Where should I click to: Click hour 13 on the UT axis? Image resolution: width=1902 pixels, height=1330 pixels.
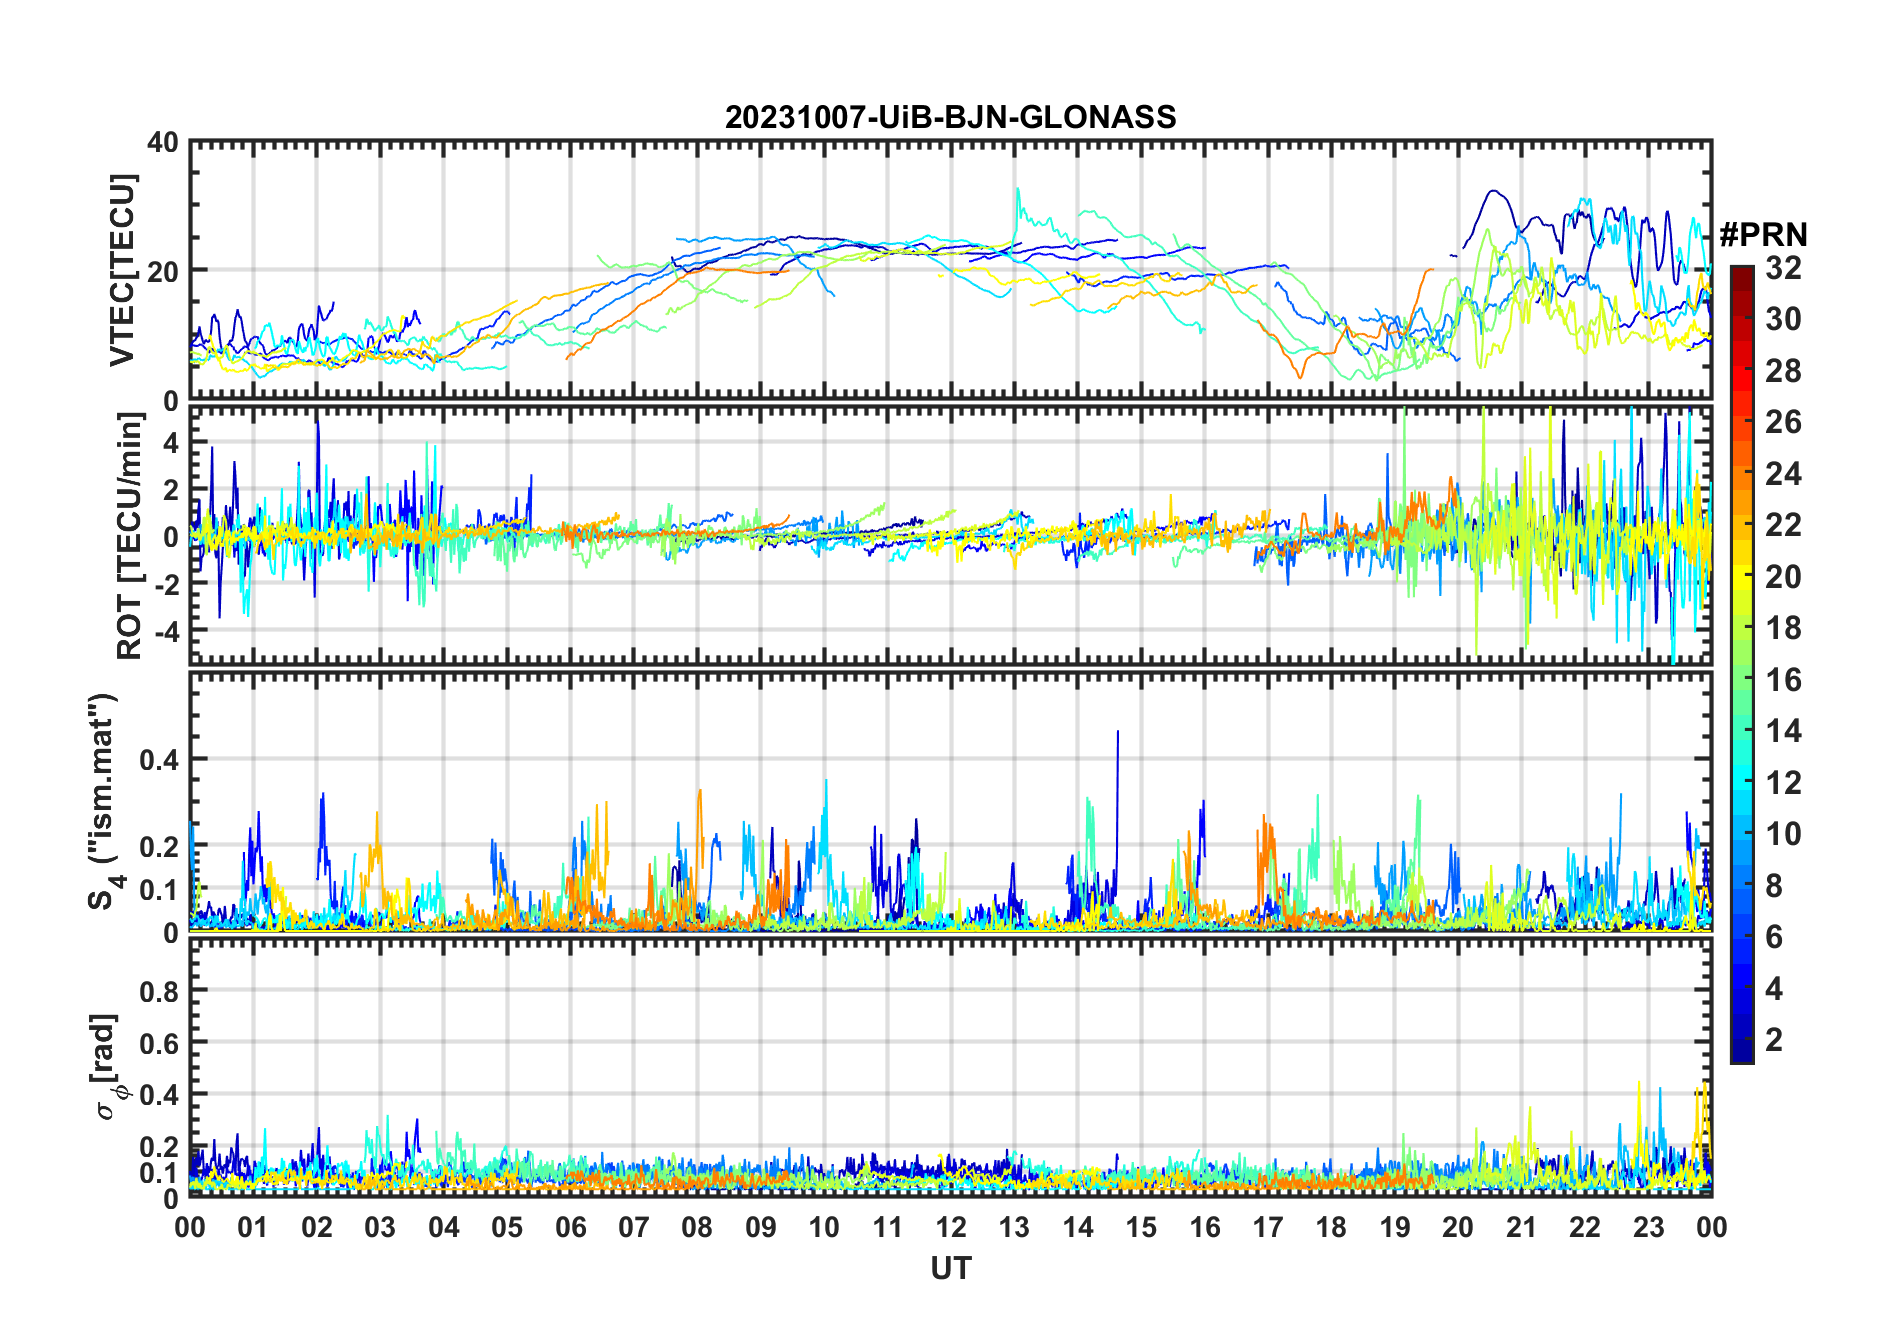click(x=1014, y=1227)
